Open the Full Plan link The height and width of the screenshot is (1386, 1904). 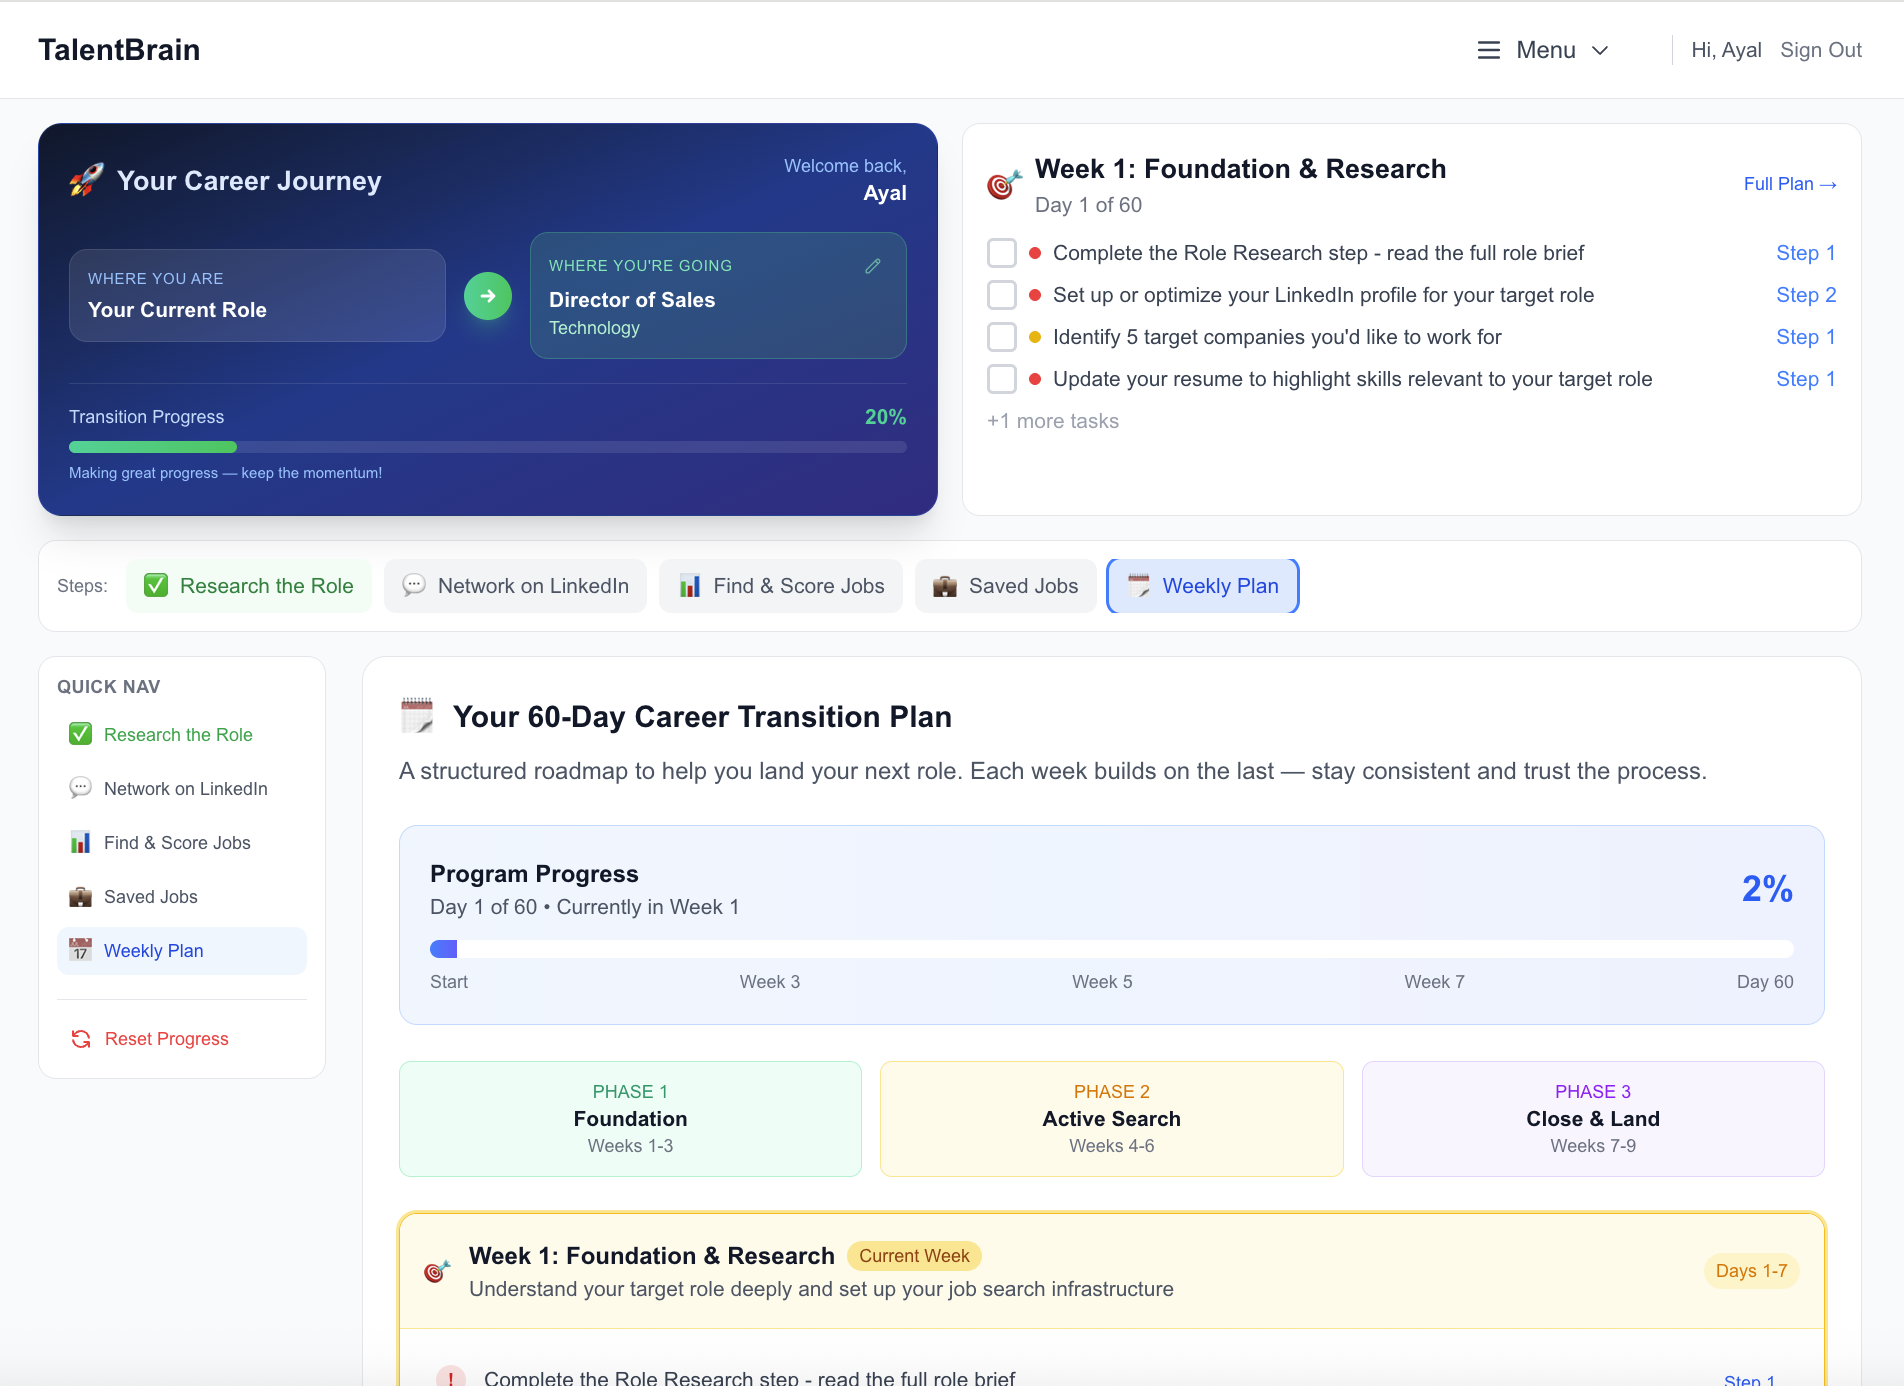[x=1789, y=184]
